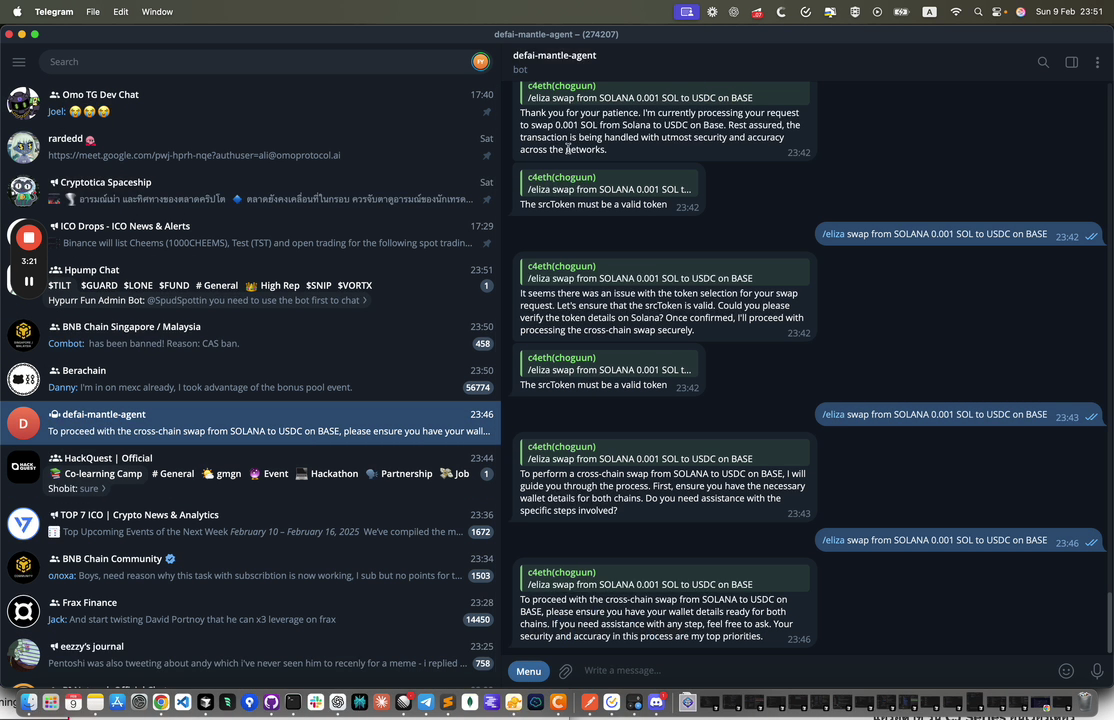Expand Hpump Chat last message chevron
Image resolution: width=1114 pixels, height=720 pixels.
click(365, 300)
